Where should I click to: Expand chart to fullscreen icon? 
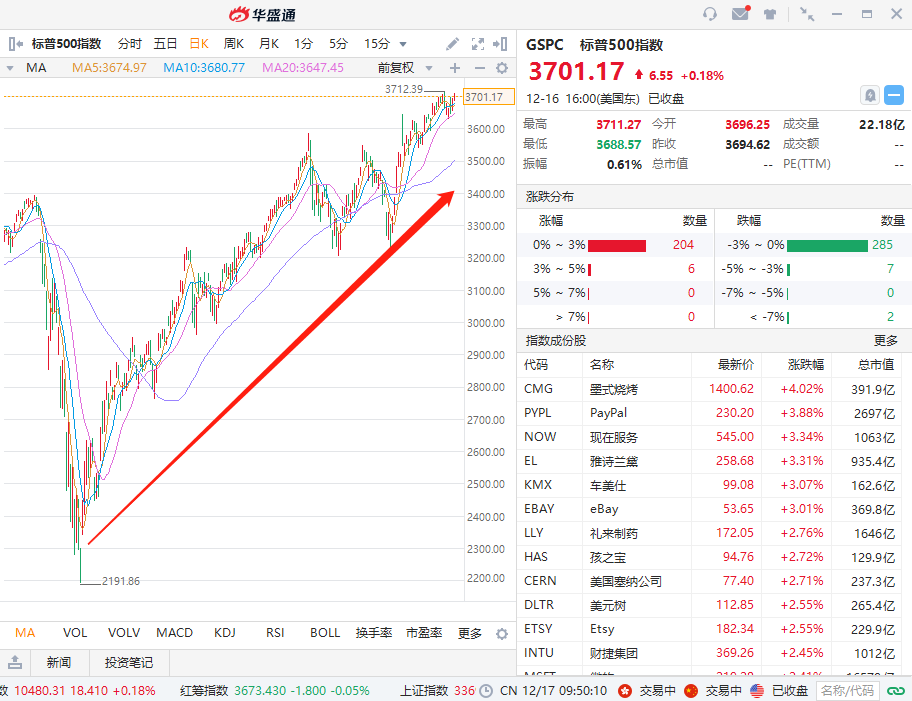pyautogui.click(x=478, y=44)
